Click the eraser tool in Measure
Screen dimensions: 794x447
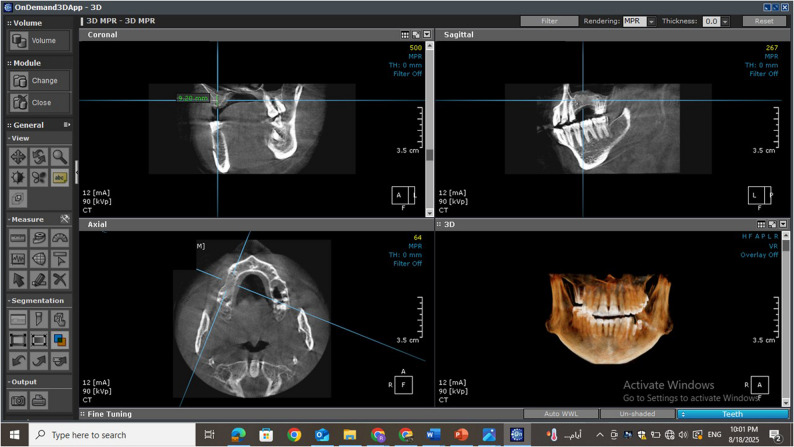pos(39,279)
